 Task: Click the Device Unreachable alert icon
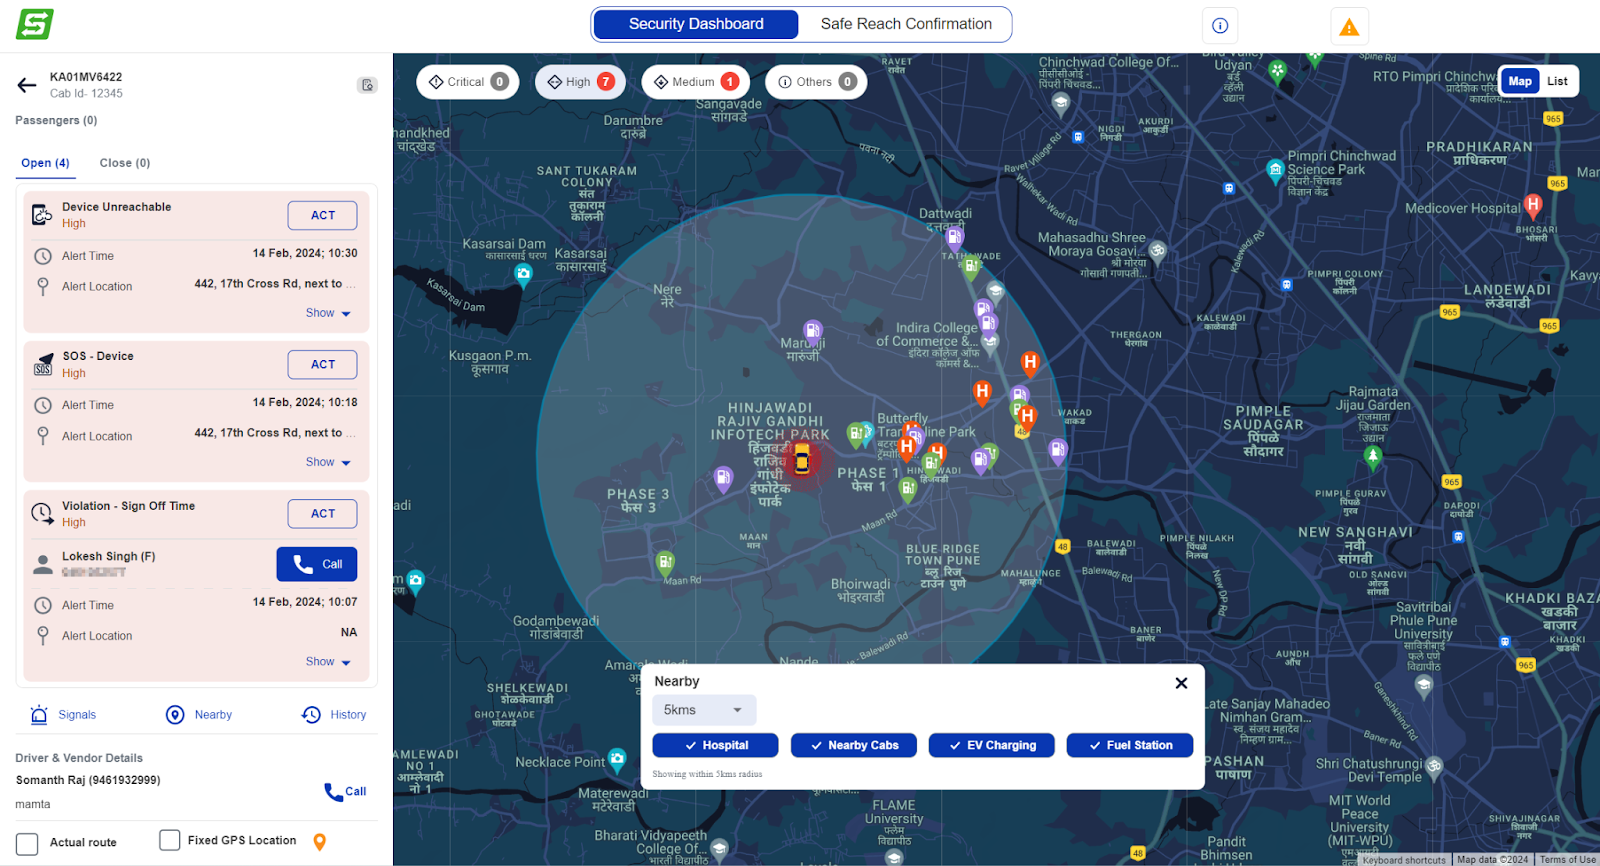42,215
